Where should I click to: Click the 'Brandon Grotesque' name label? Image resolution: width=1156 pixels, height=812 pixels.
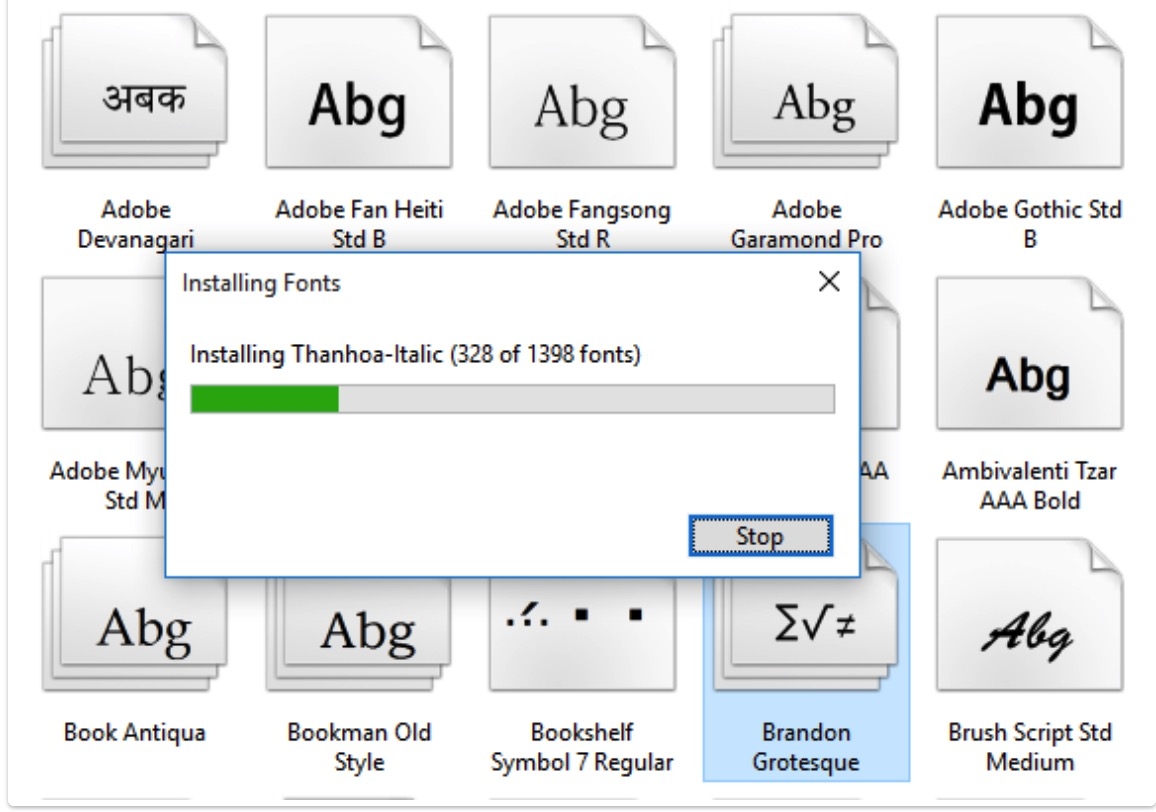click(x=806, y=746)
